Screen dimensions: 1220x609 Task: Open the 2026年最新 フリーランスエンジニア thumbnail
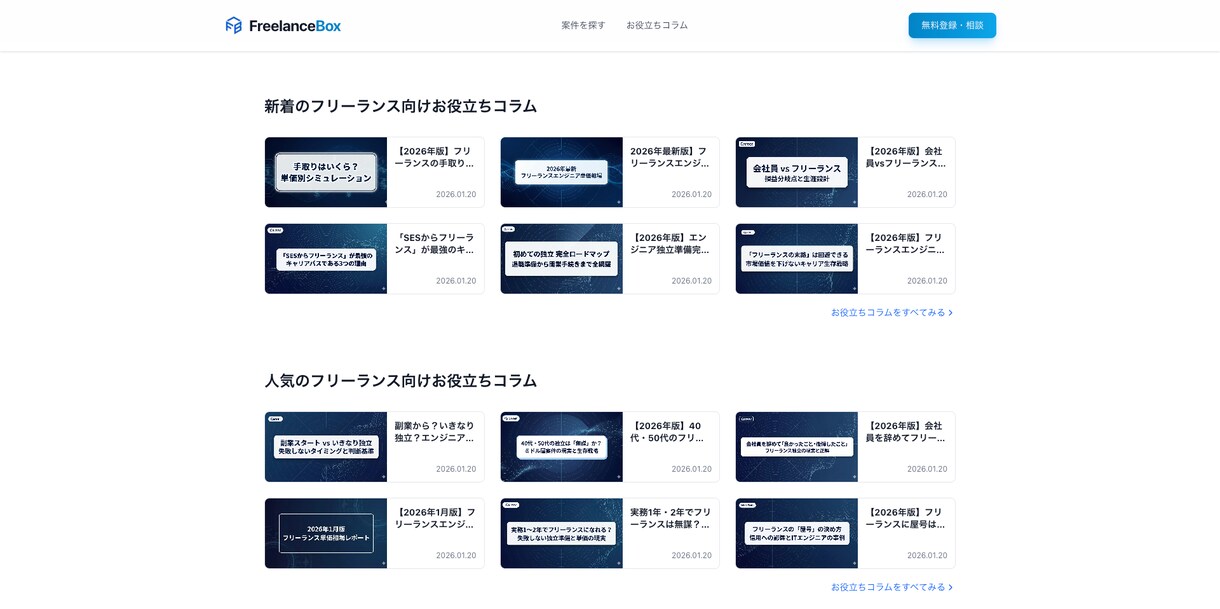[562, 172]
